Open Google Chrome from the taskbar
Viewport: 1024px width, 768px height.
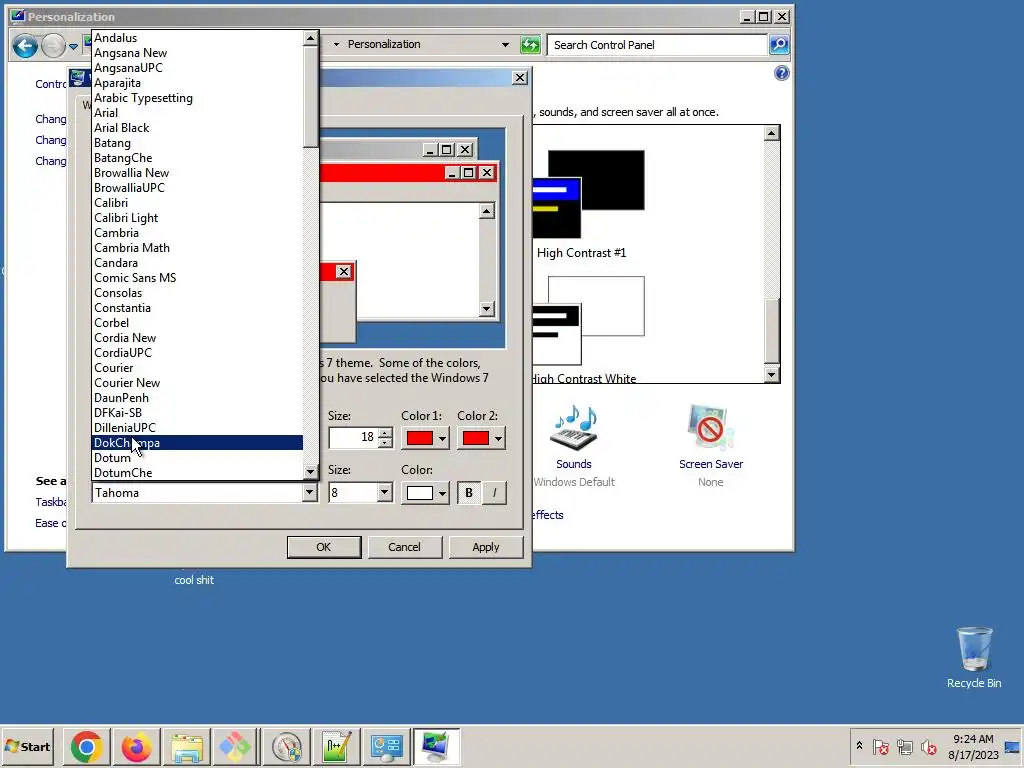[87, 746]
